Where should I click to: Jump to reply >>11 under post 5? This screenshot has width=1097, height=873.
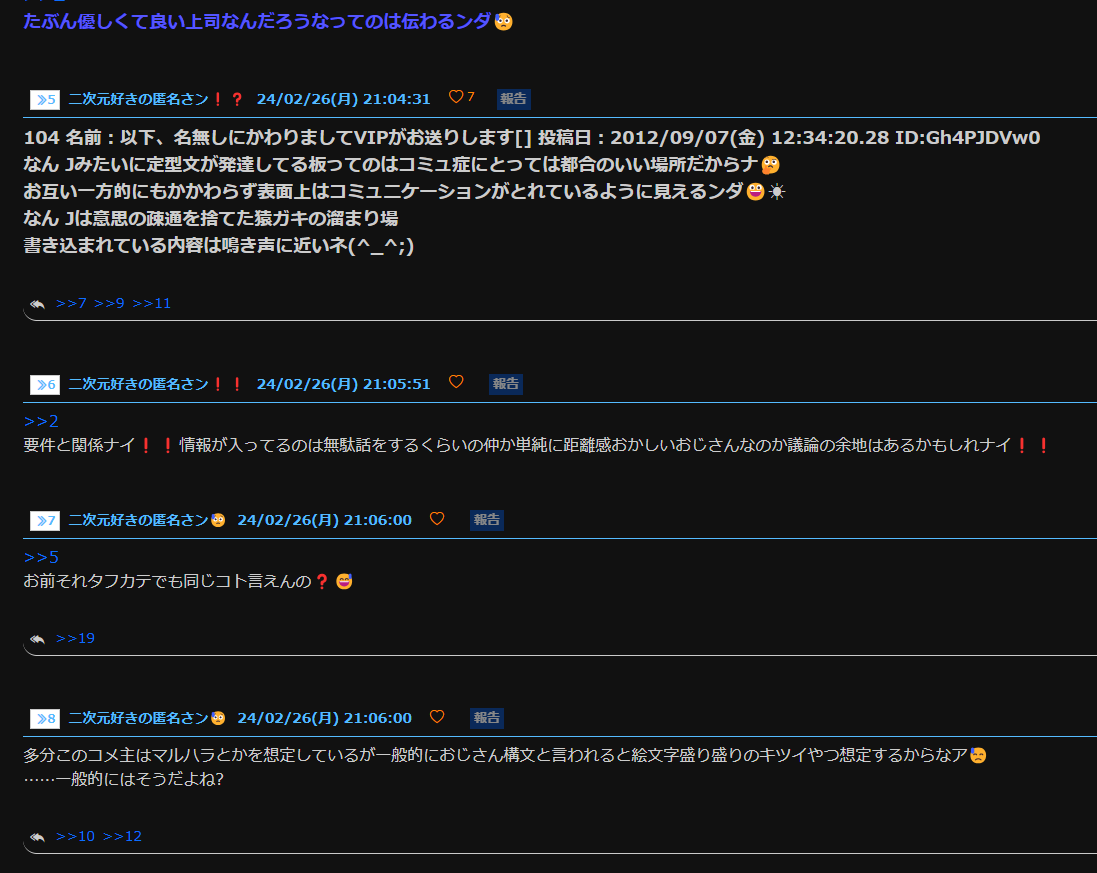(x=151, y=304)
